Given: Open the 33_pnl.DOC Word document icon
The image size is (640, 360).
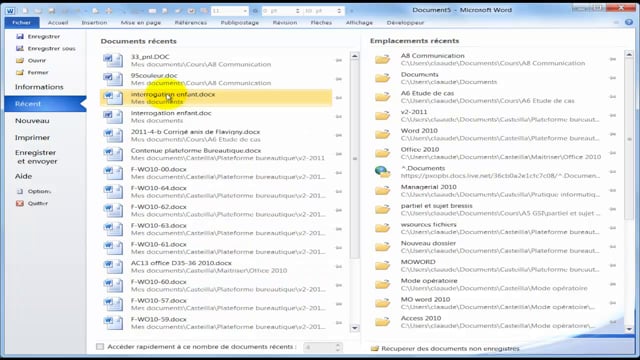Looking at the screenshot, I should click(113, 60).
